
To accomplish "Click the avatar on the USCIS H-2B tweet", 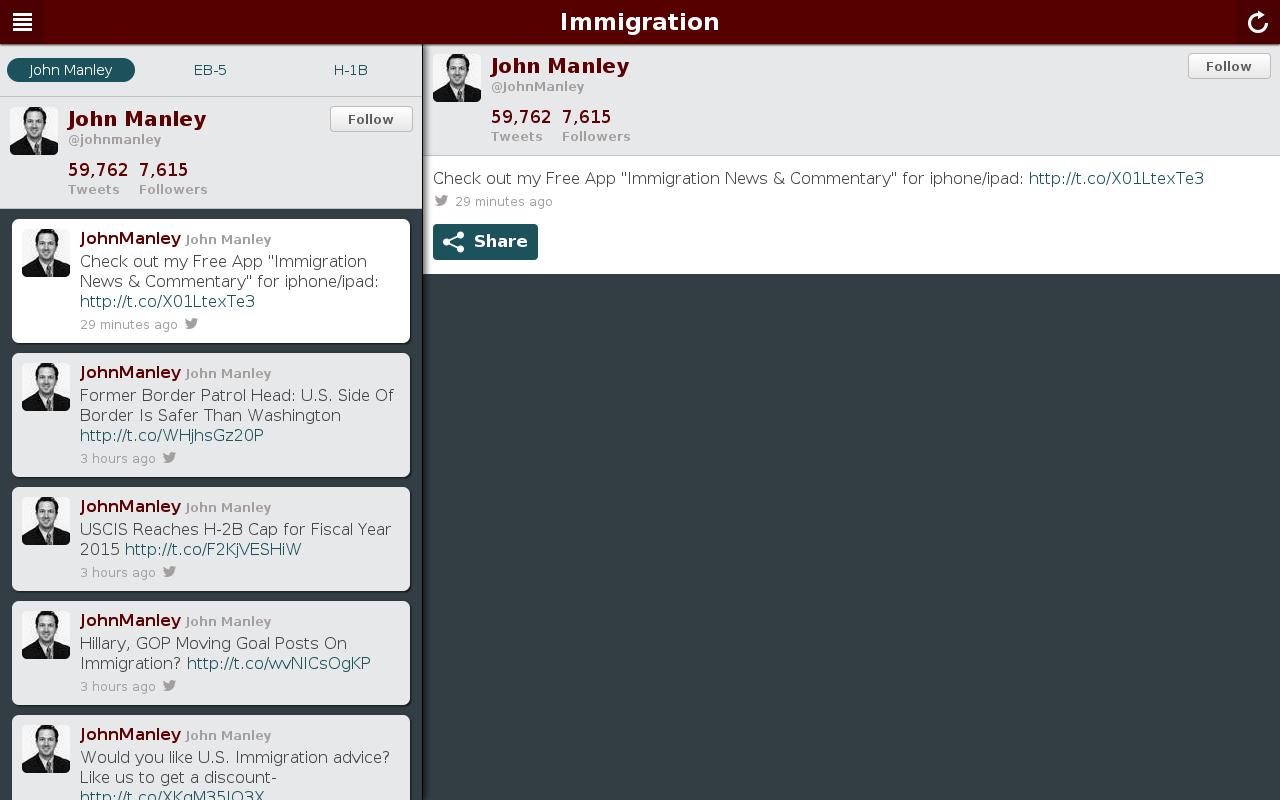I will click(x=46, y=520).
